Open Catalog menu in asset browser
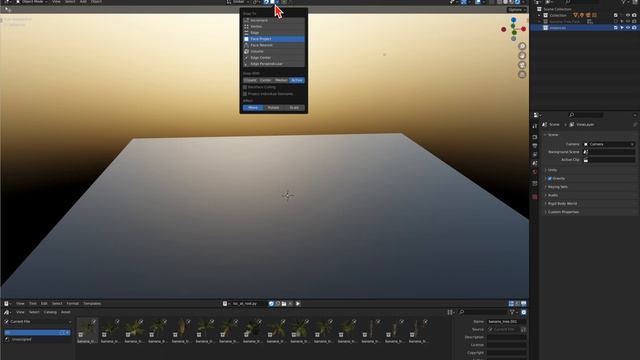The width and height of the screenshot is (640, 360). [50, 312]
